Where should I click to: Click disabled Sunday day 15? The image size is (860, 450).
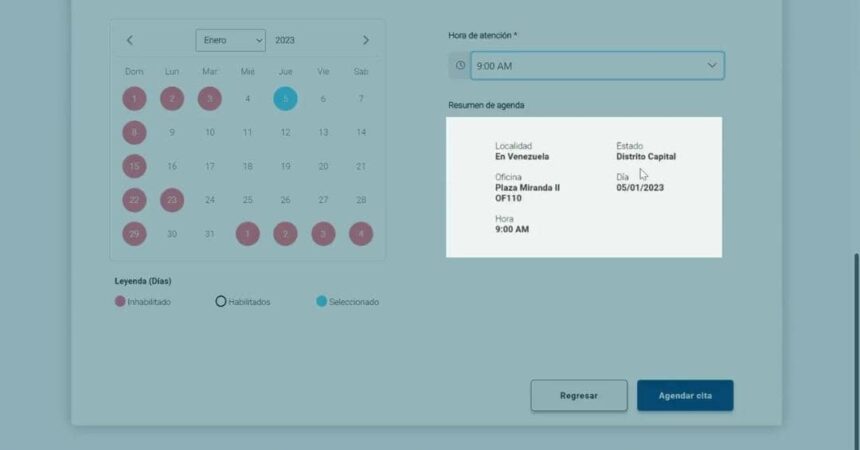click(x=134, y=166)
